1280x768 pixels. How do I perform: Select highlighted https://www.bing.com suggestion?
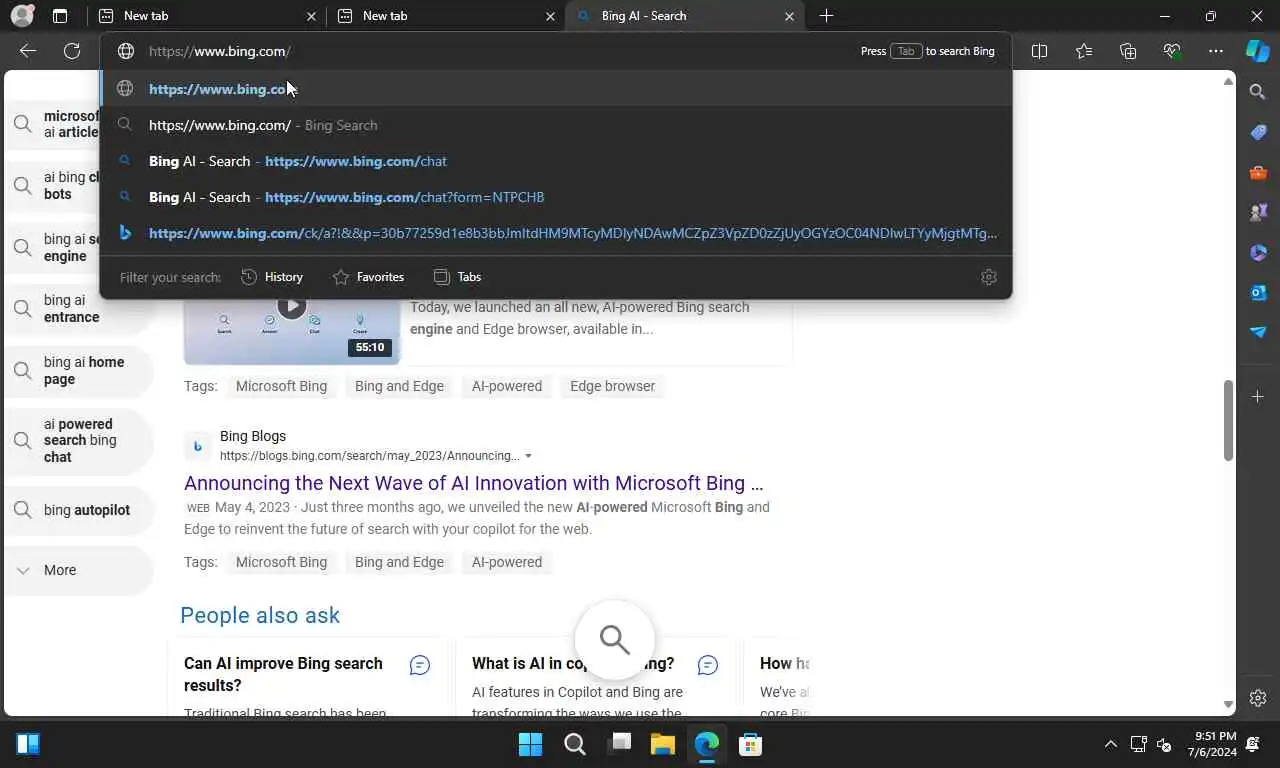[556, 89]
